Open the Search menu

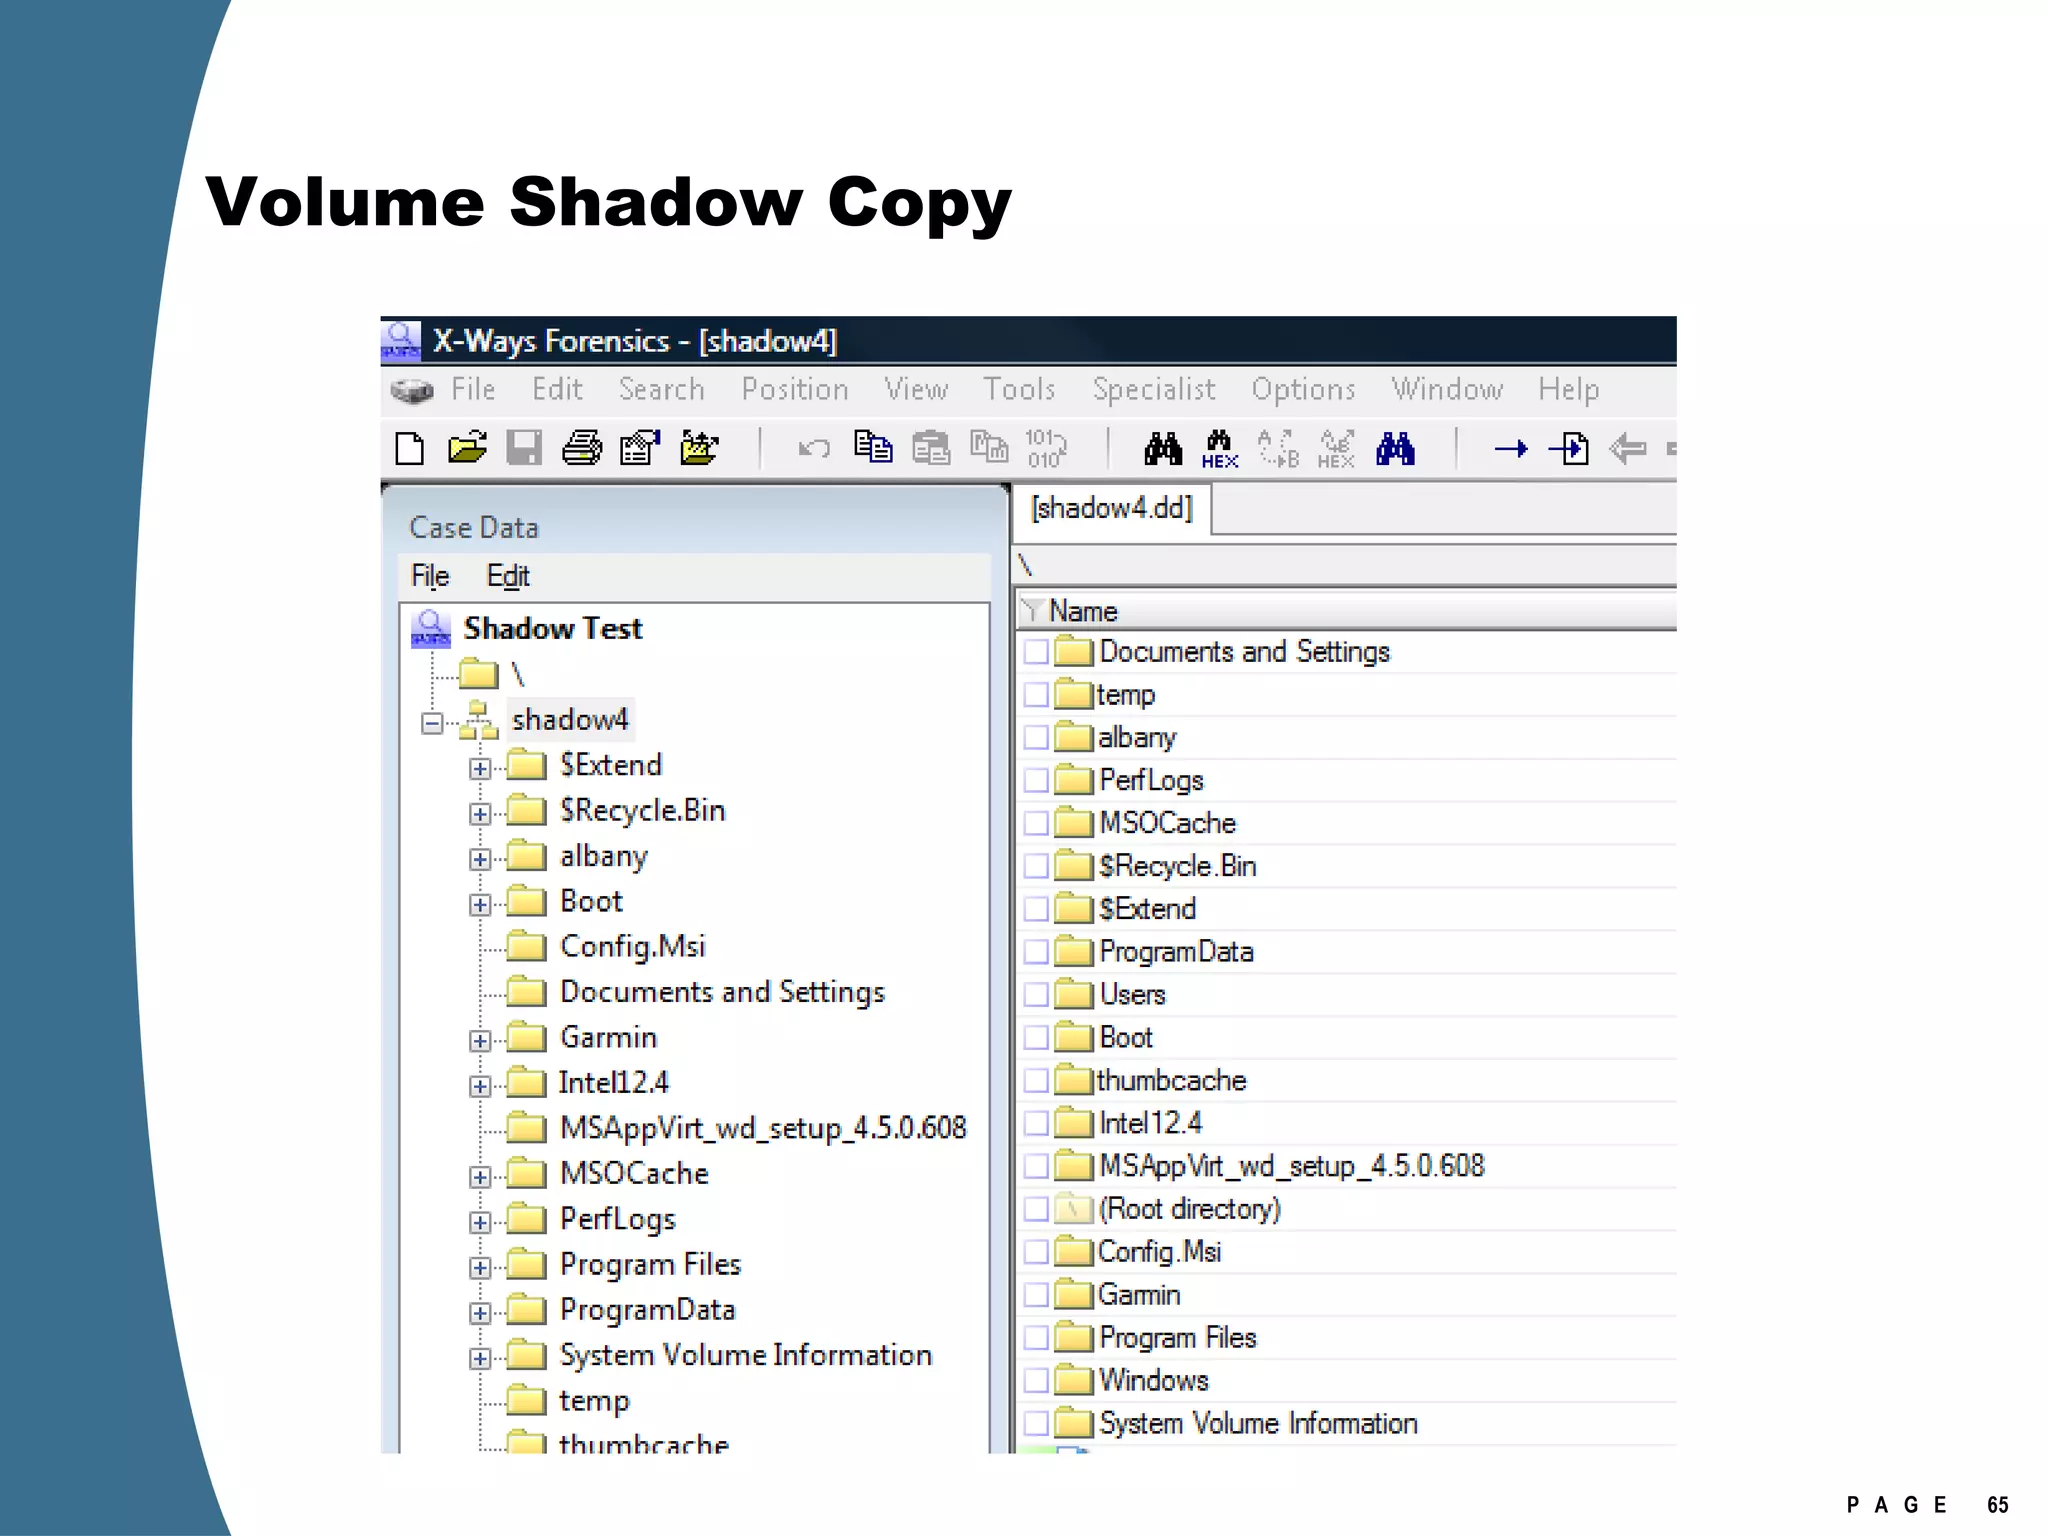click(x=661, y=389)
